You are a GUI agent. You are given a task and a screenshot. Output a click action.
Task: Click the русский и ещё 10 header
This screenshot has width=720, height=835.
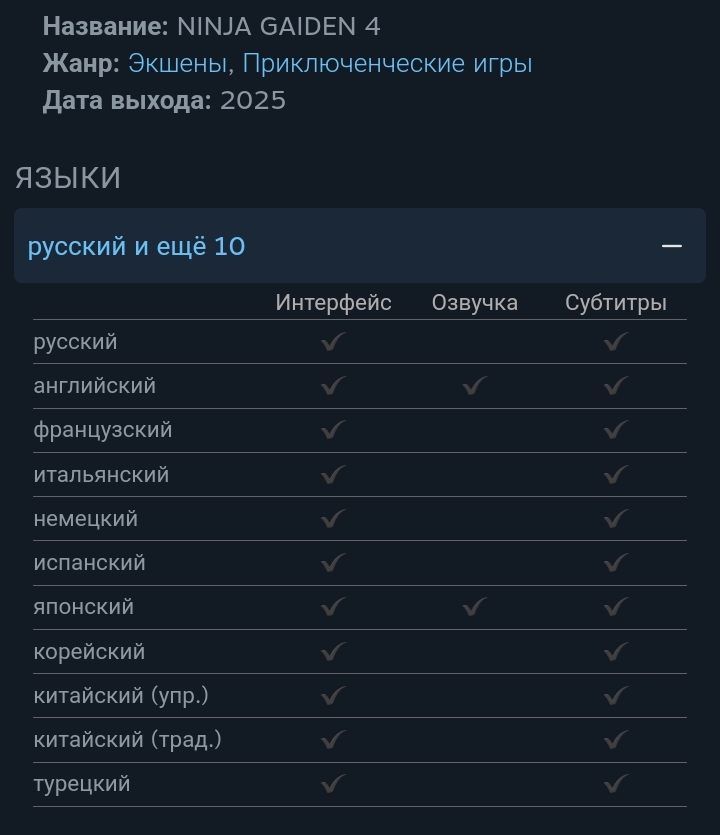(x=360, y=245)
